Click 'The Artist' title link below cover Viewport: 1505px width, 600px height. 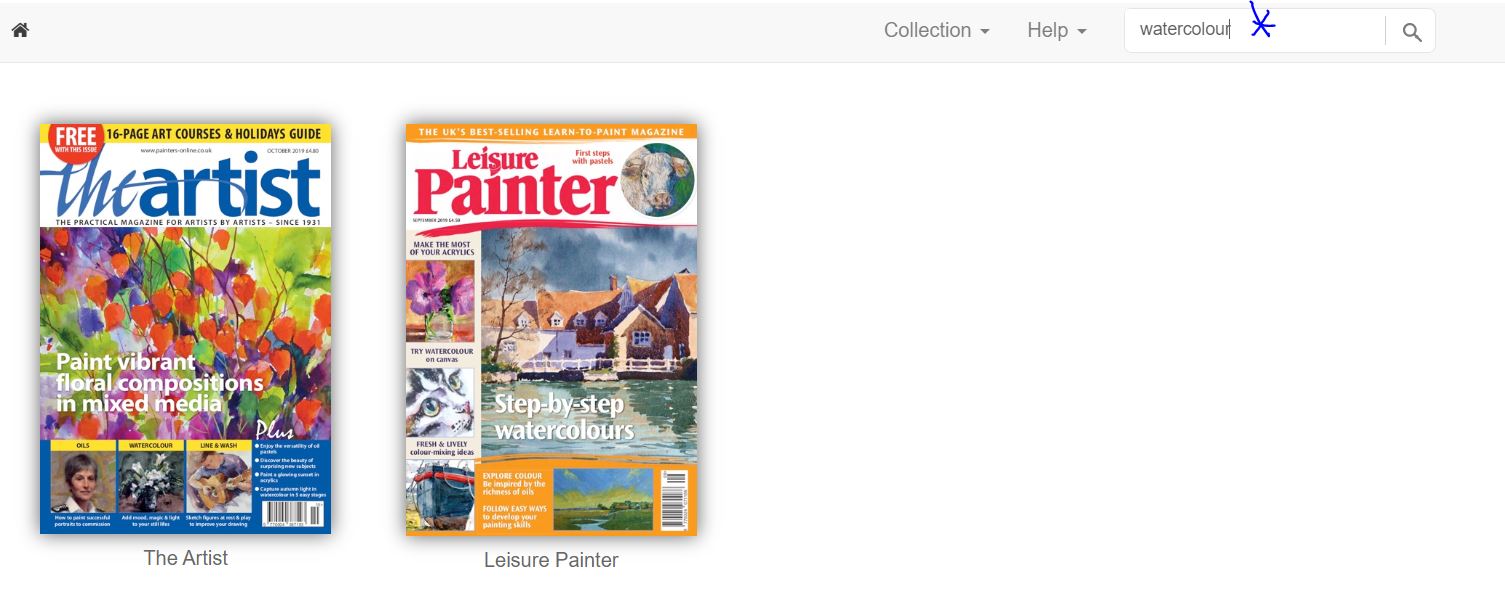pos(186,558)
